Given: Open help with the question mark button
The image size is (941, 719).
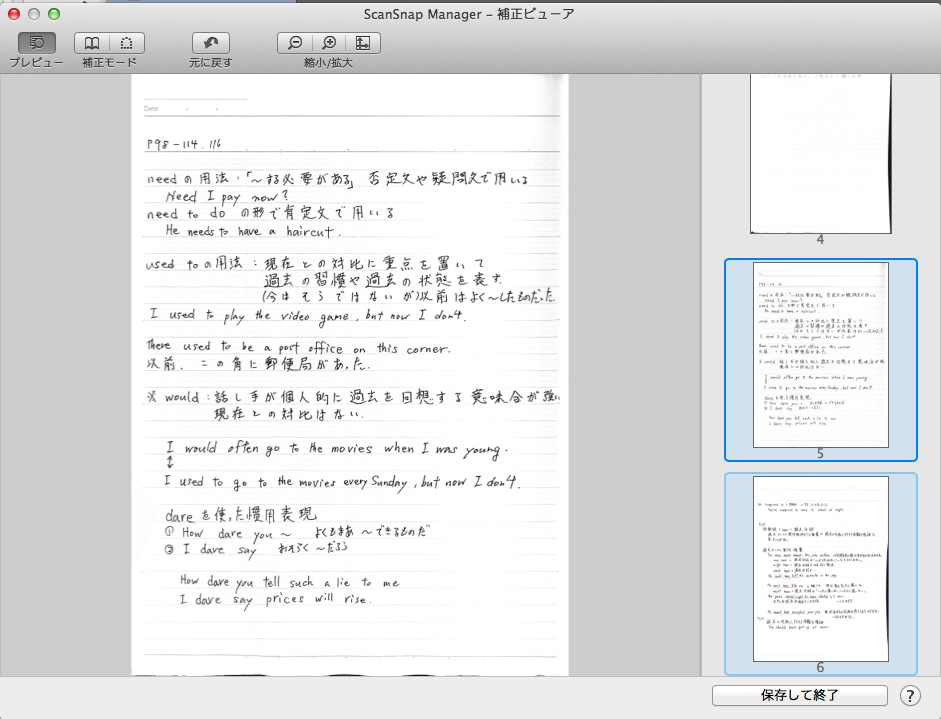Looking at the screenshot, I should 910,696.
